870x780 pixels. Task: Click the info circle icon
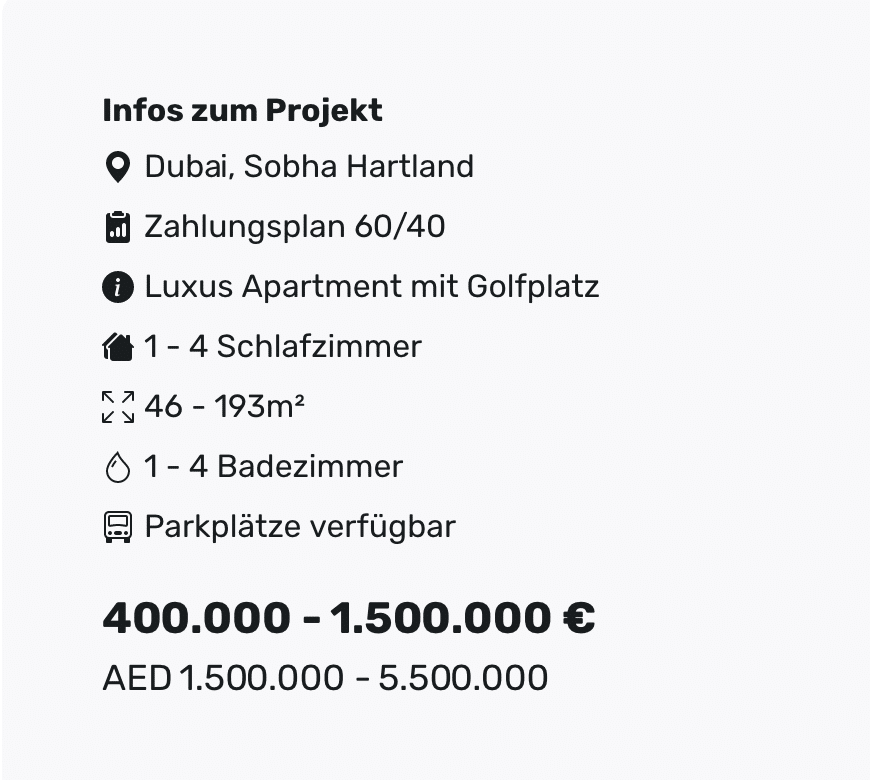click(x=118, y=287)
